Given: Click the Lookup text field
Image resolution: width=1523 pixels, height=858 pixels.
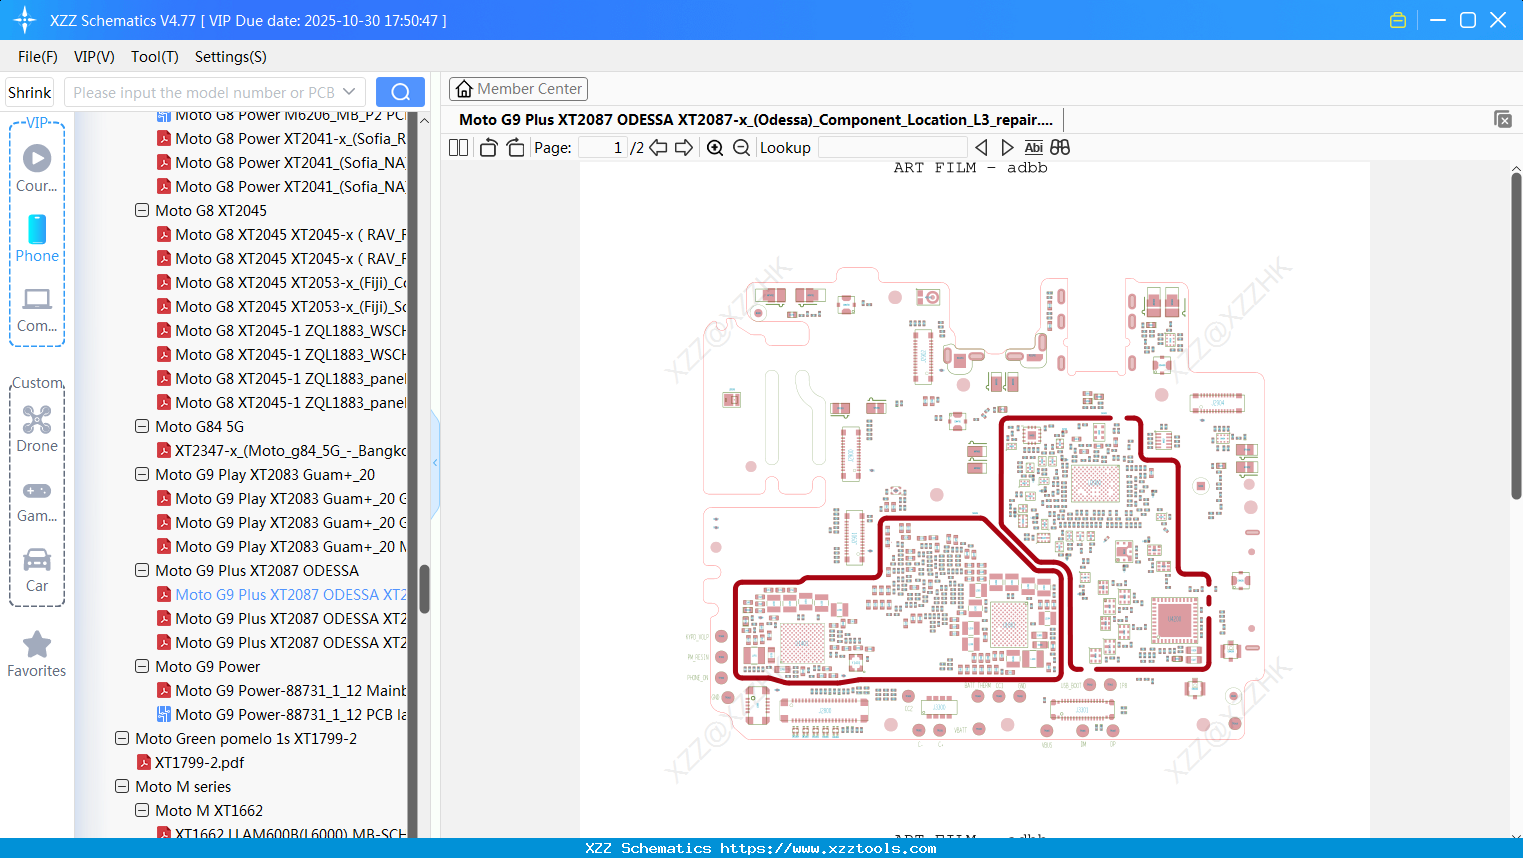Looking at the screenshot, I should (x=892, y=148).
